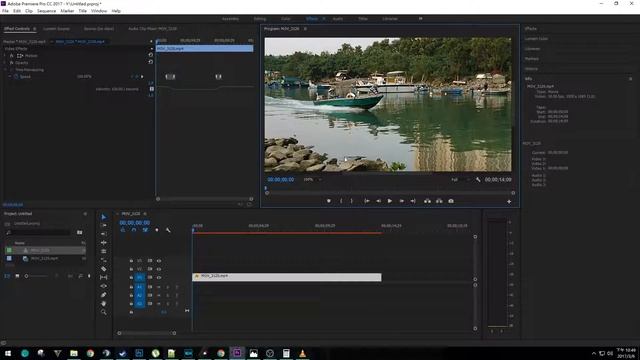Open the Markers panel
Image resolution: width=640 pixels, height=360 pixels.
(531, 59)
